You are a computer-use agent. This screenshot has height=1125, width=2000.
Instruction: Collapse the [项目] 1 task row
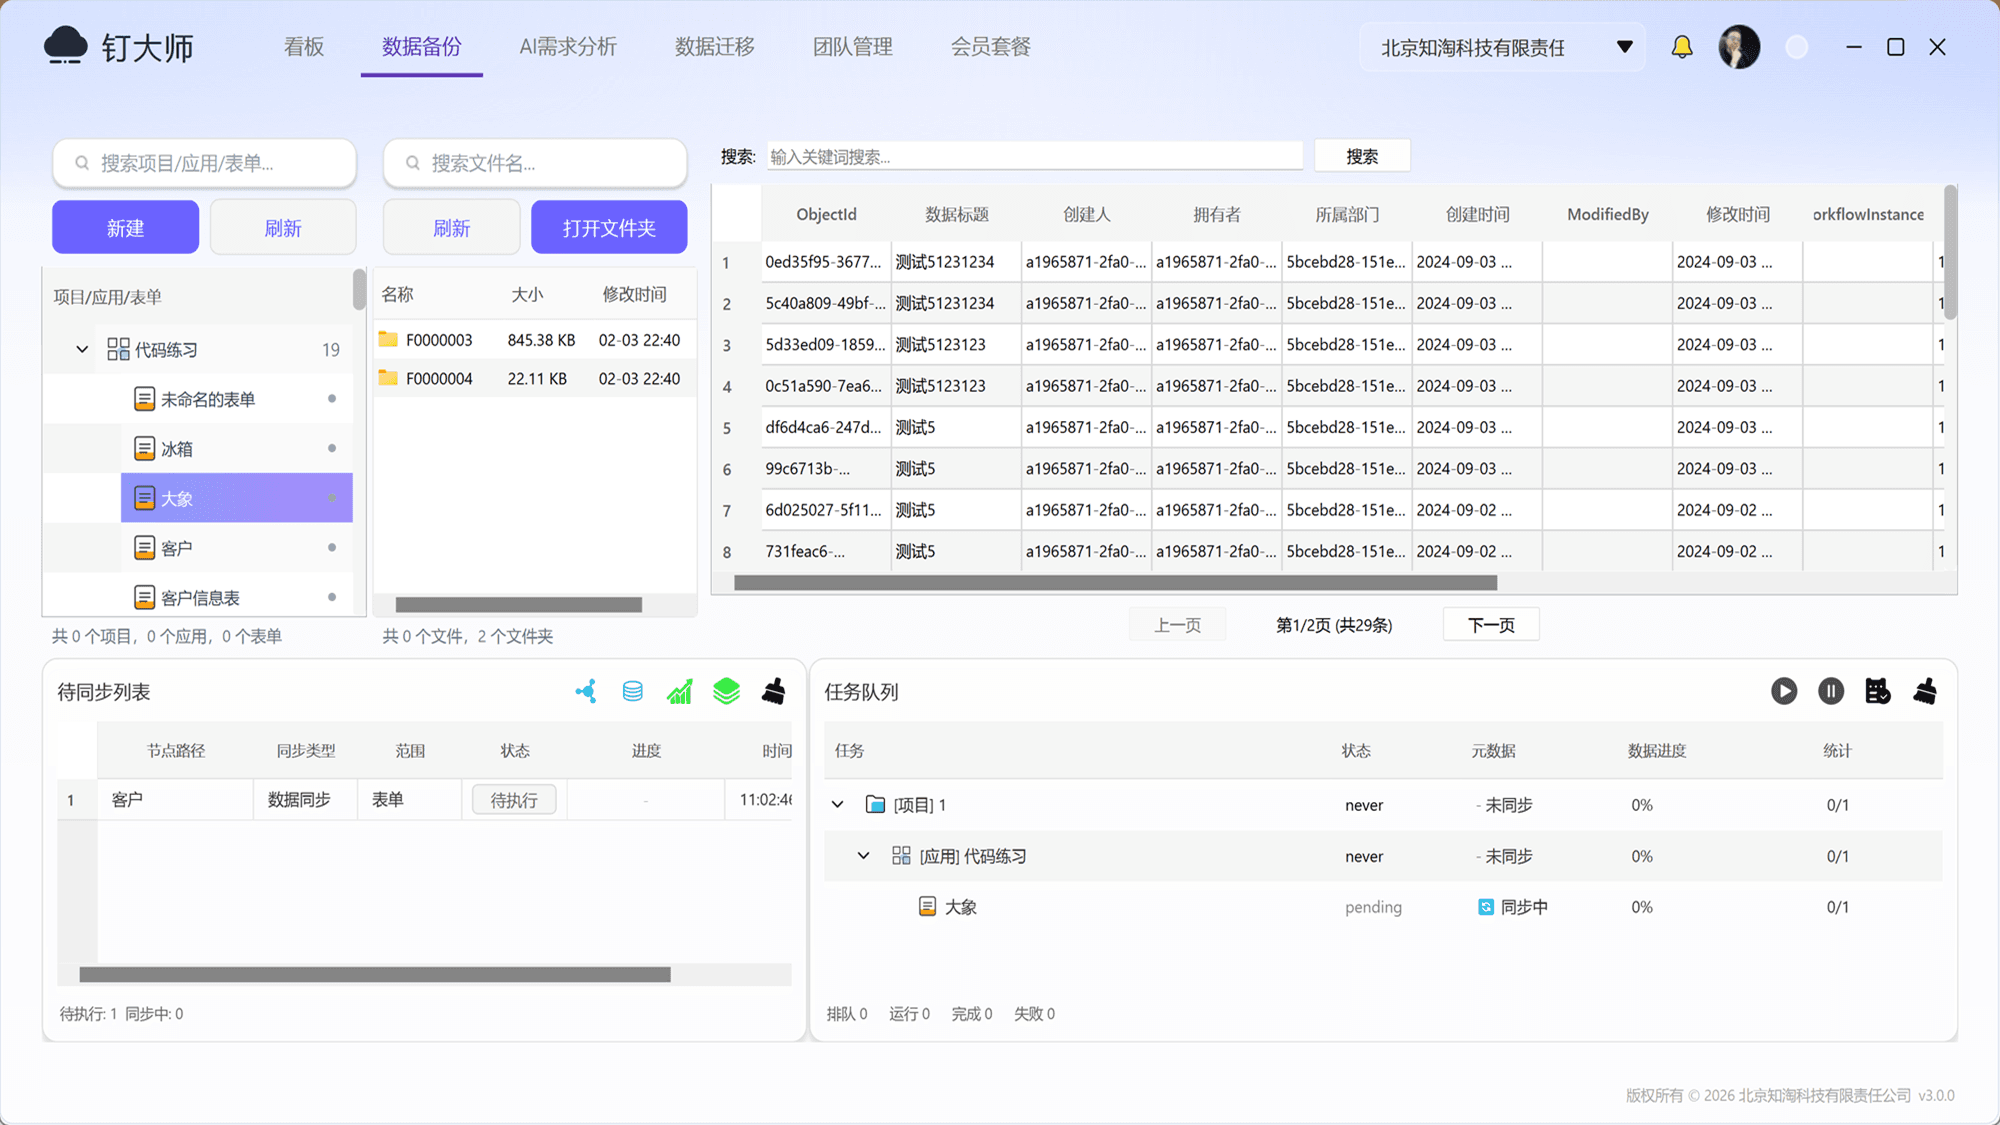pos(838,804)
